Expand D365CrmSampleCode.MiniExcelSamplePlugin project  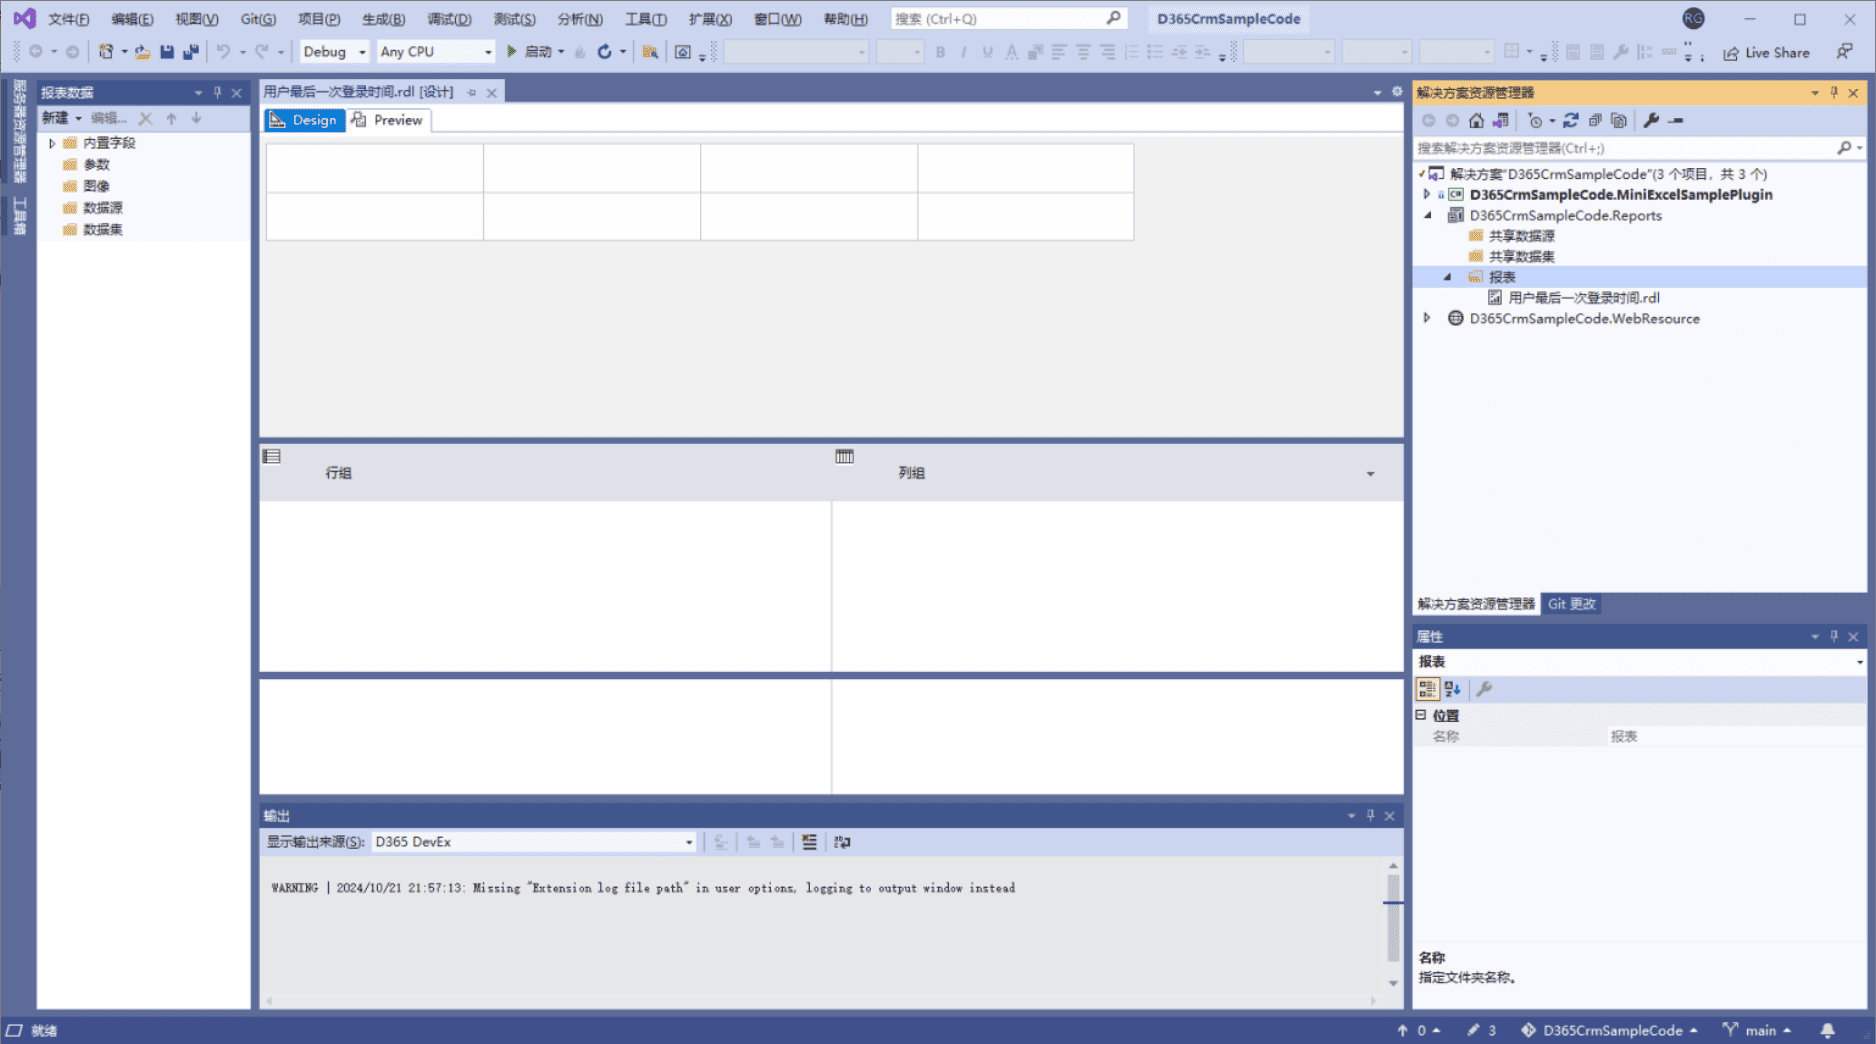coord(1427,195)
